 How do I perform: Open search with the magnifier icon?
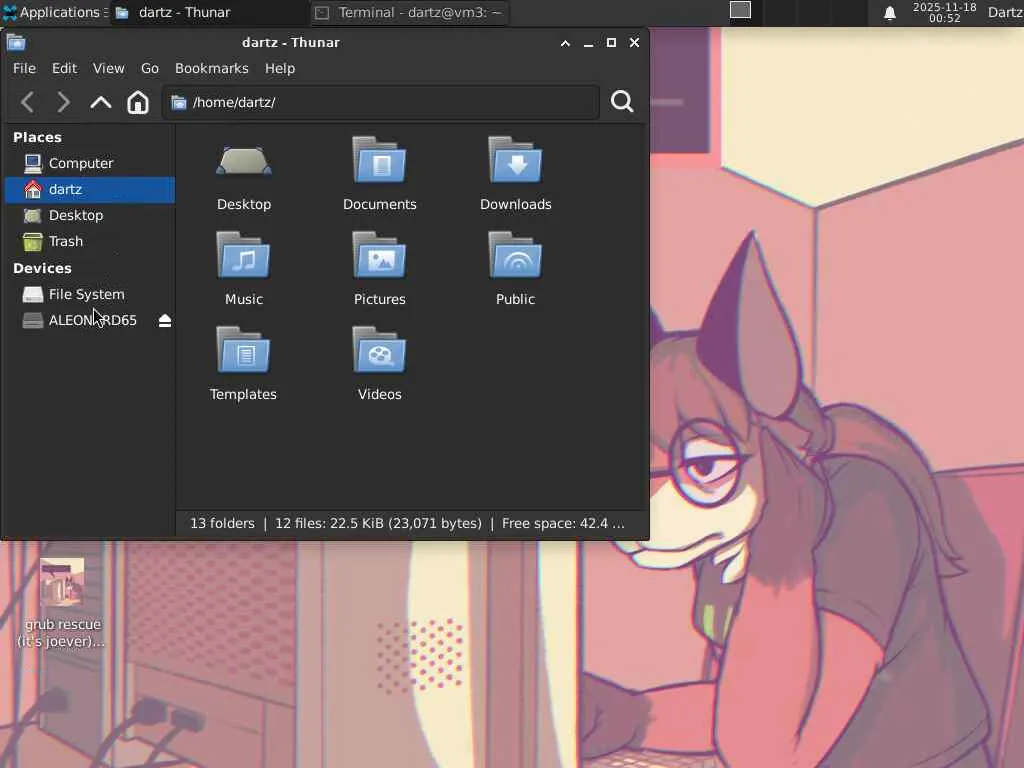click(x=622, y=102)
